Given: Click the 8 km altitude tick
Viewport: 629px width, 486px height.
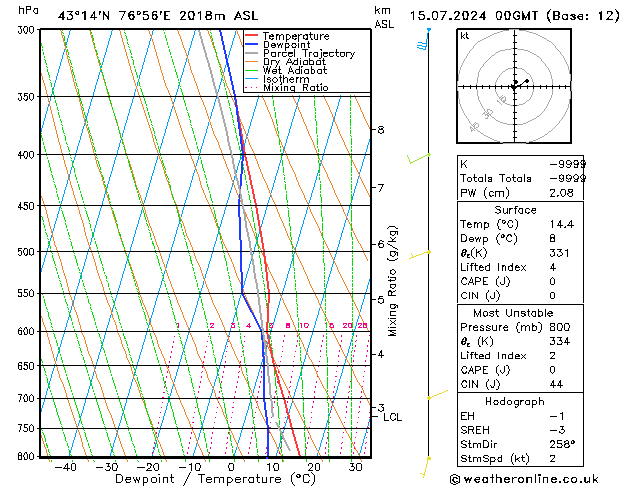Looking at the screenshot, I should point(381,130).
